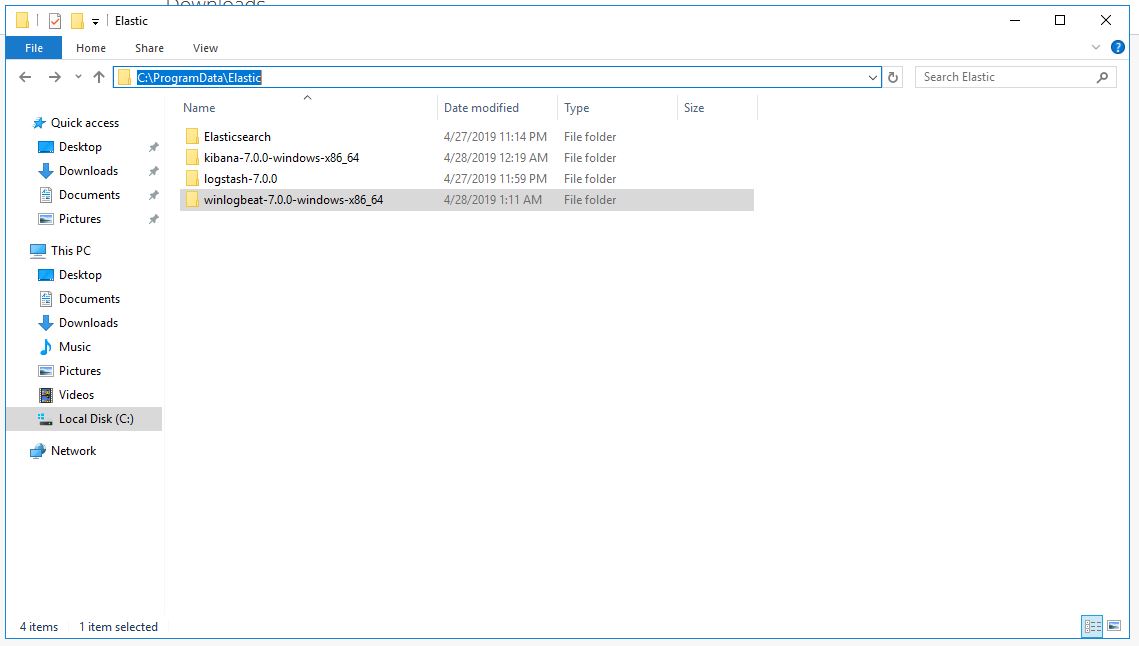Click the logstash folder icon
Viewport: 1139px width, 646px height.
192,179
